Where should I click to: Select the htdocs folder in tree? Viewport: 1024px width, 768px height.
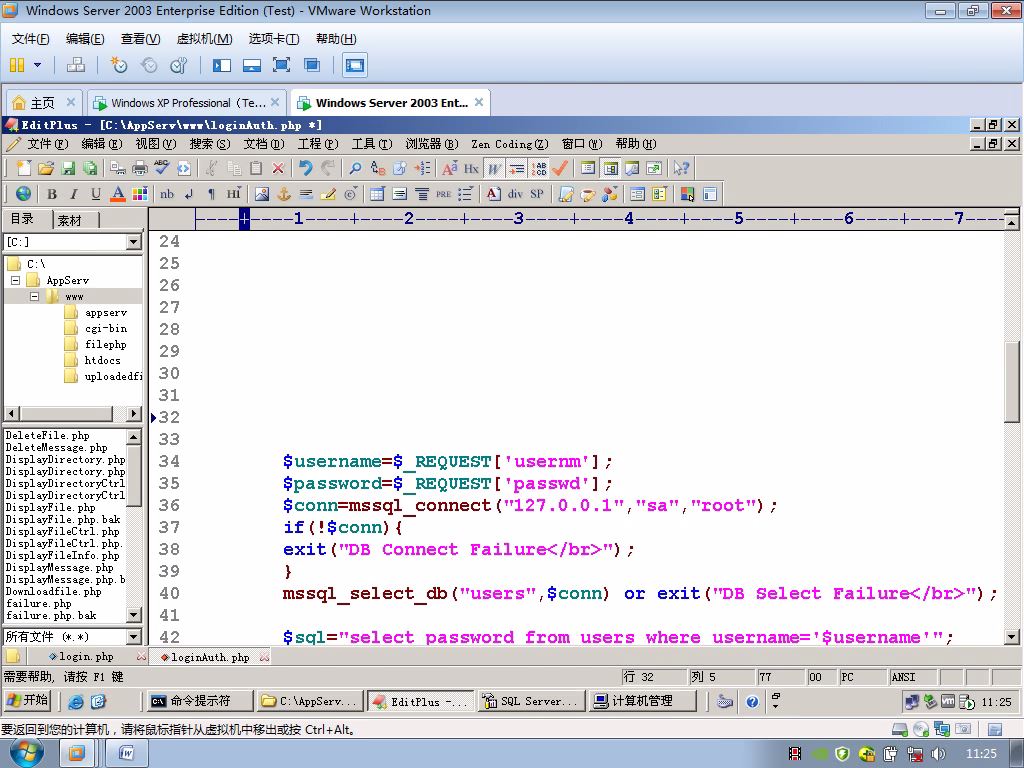click(102, 360)
